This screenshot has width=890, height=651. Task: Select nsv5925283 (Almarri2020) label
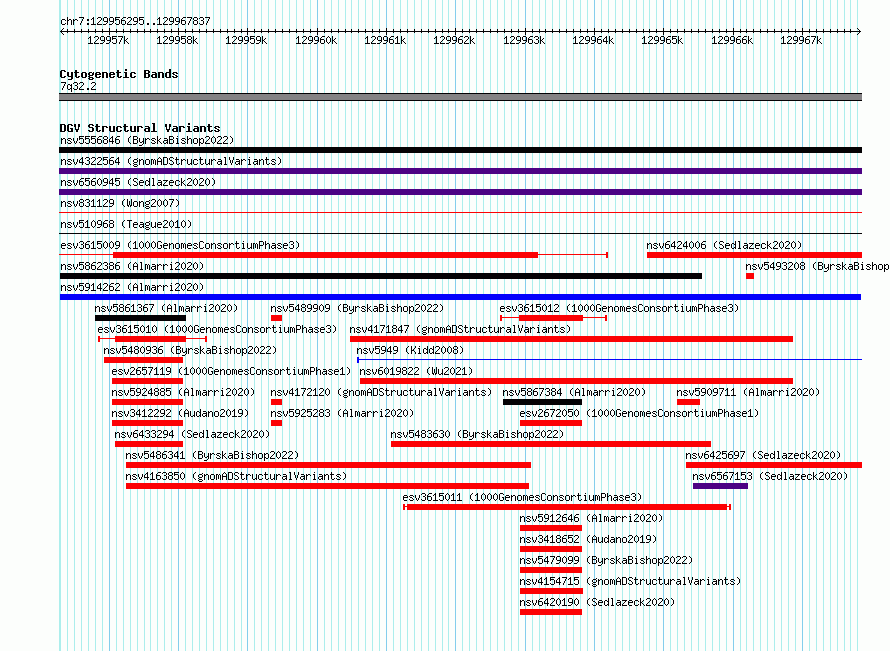point(342,413)
